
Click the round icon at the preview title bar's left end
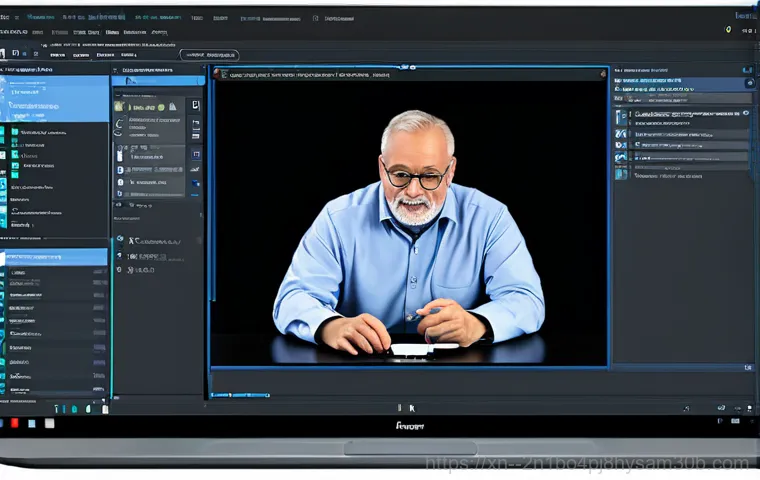click(x=218, y=75)
